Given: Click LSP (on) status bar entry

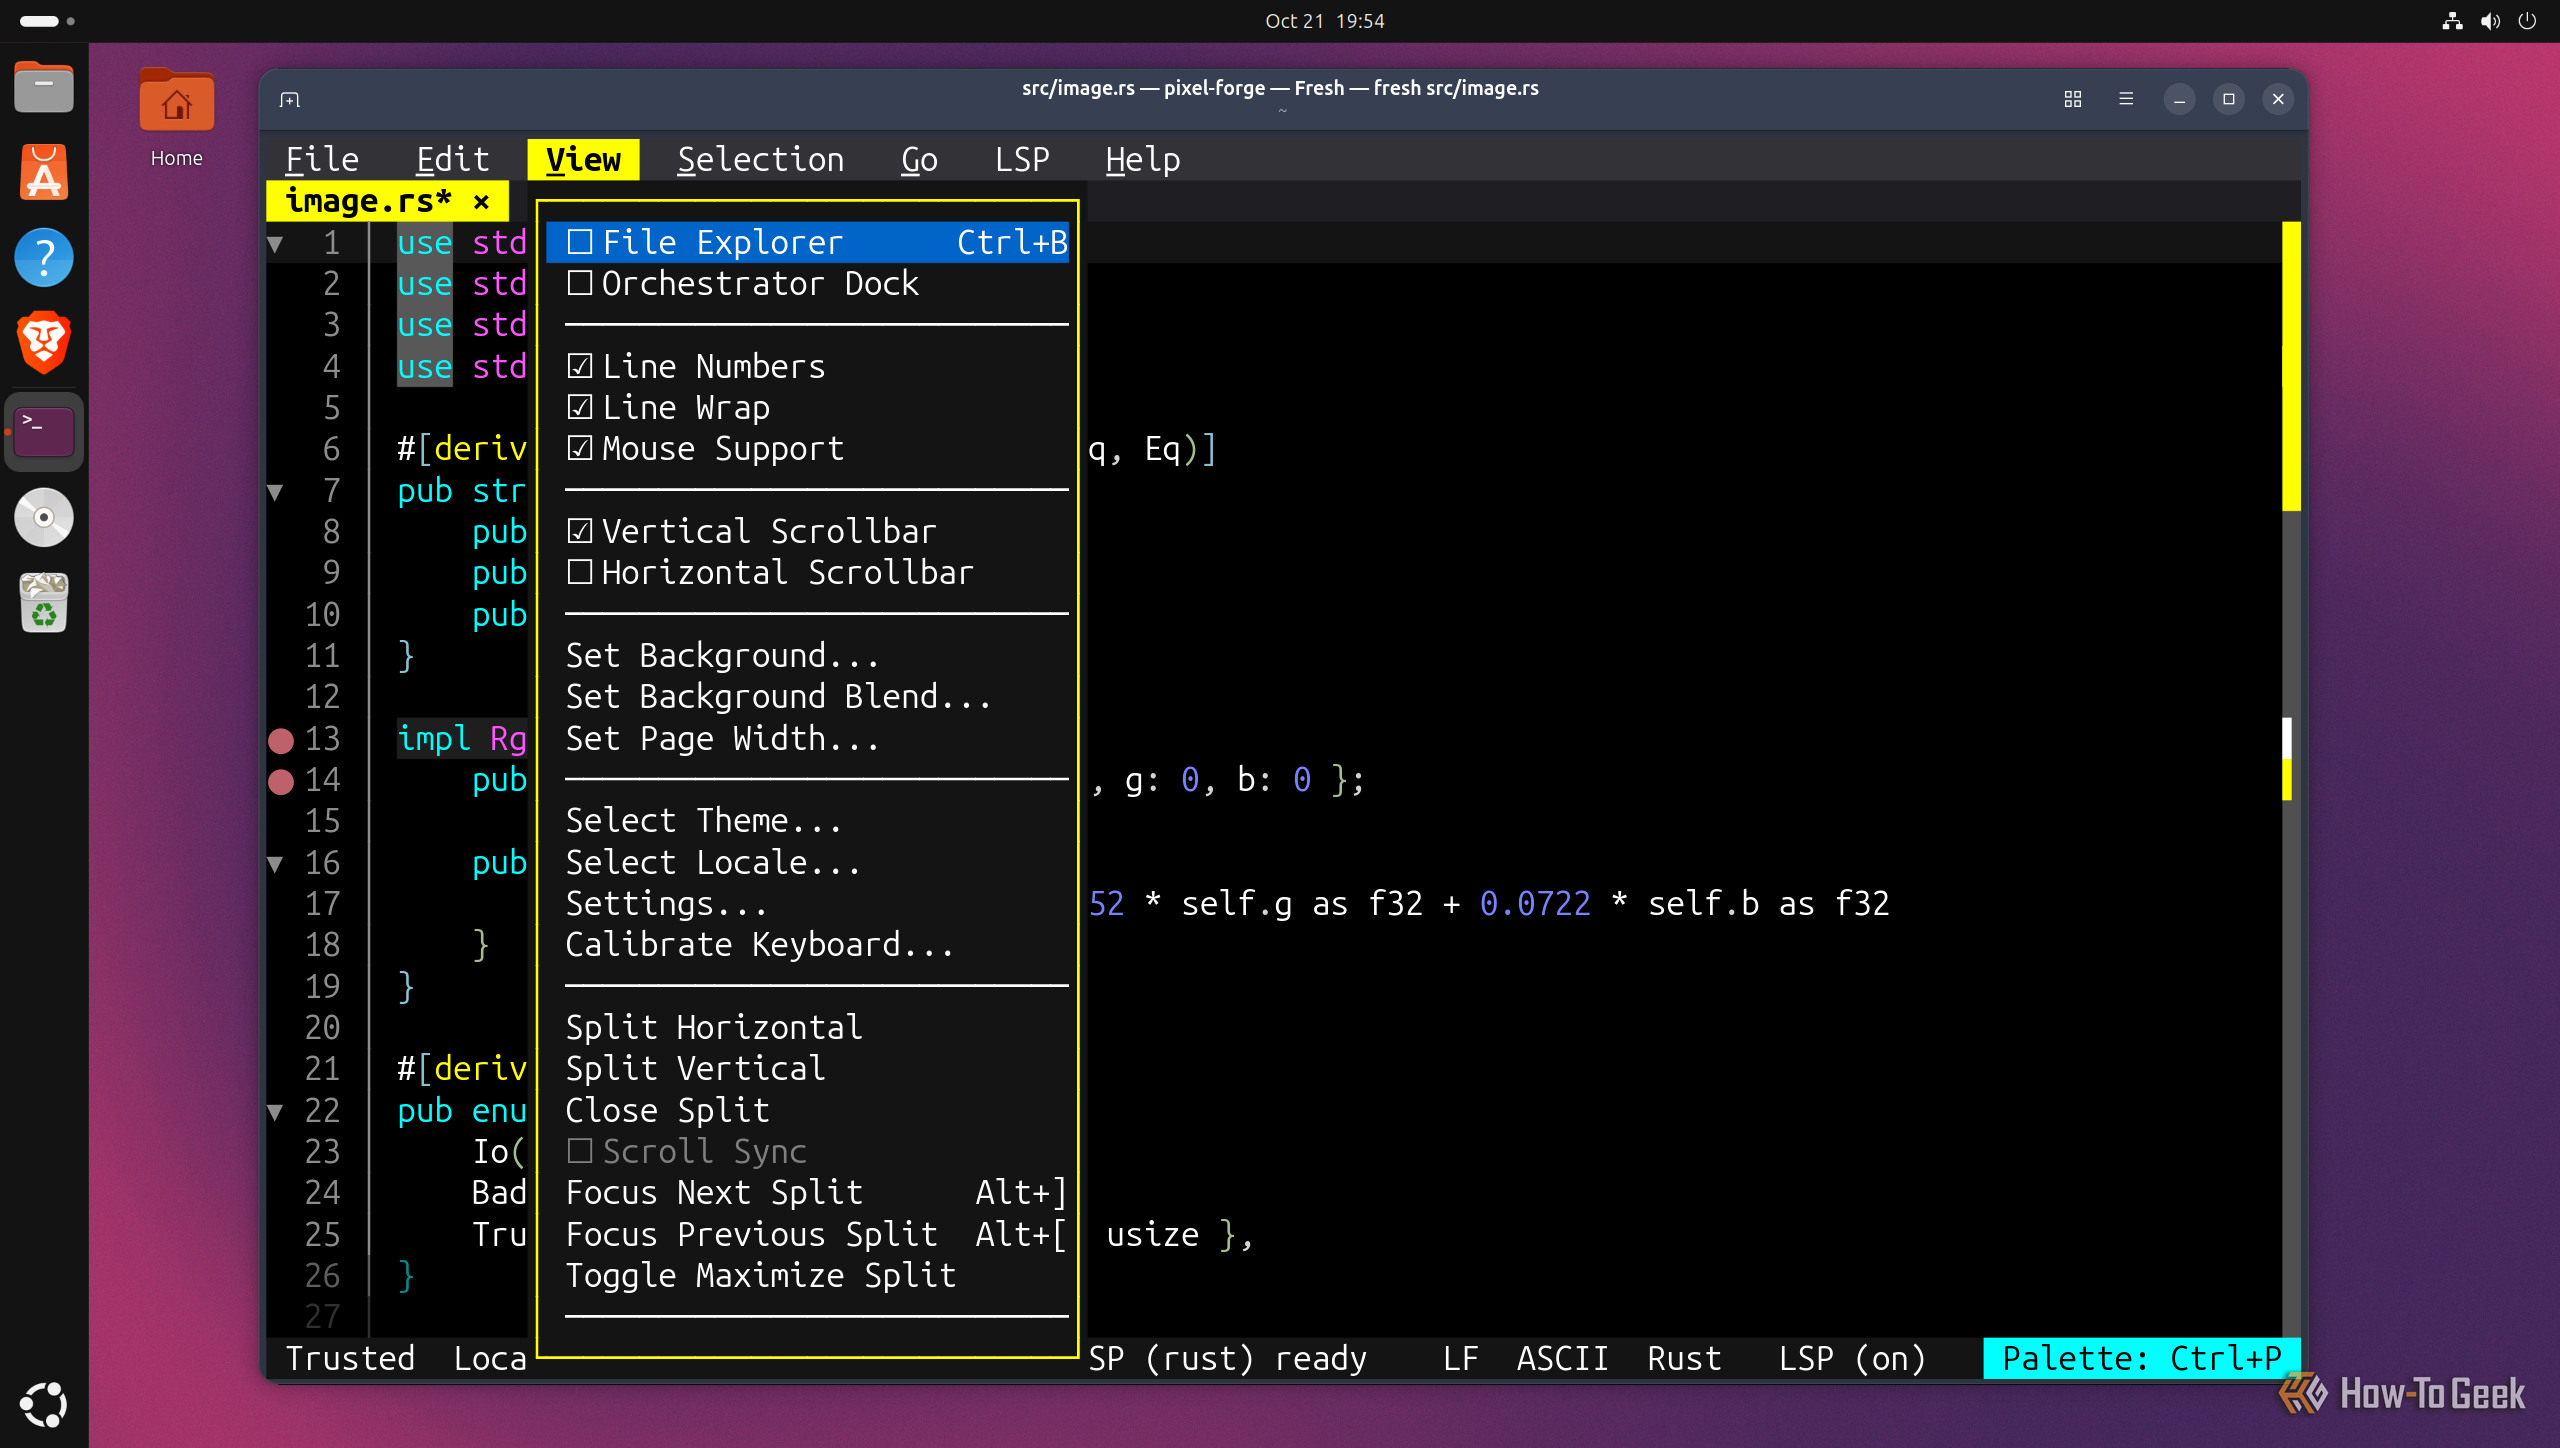Looking at the screenshot, I should [x=1852, y=1358].
